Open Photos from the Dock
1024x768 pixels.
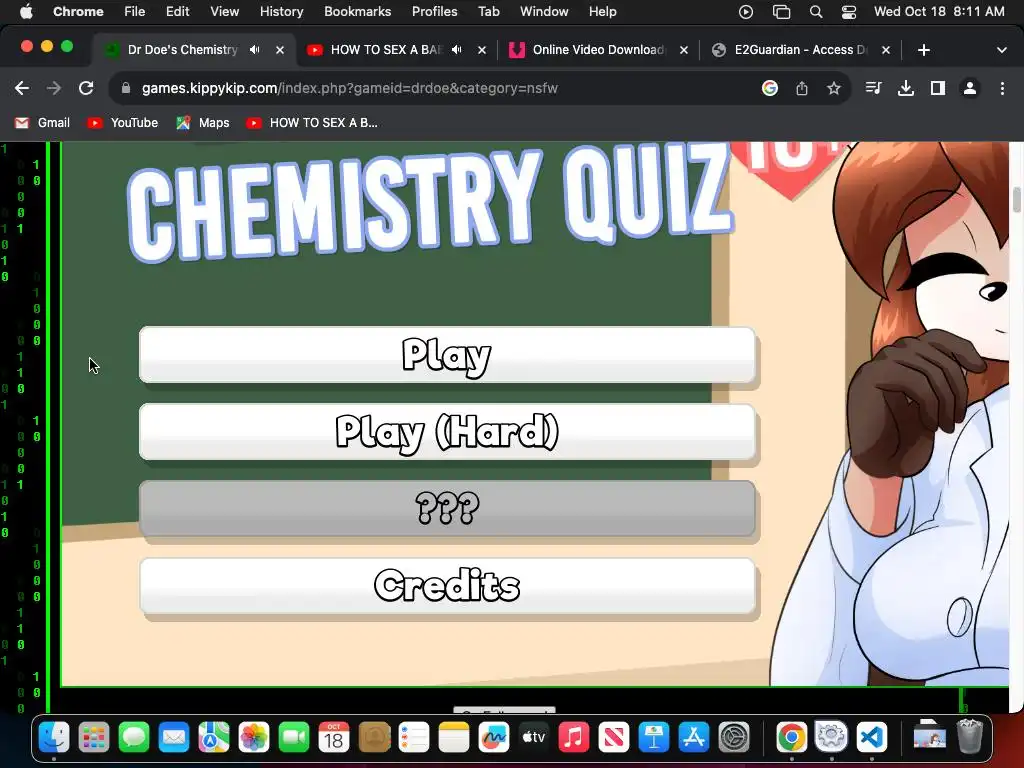tap(254, 738)
